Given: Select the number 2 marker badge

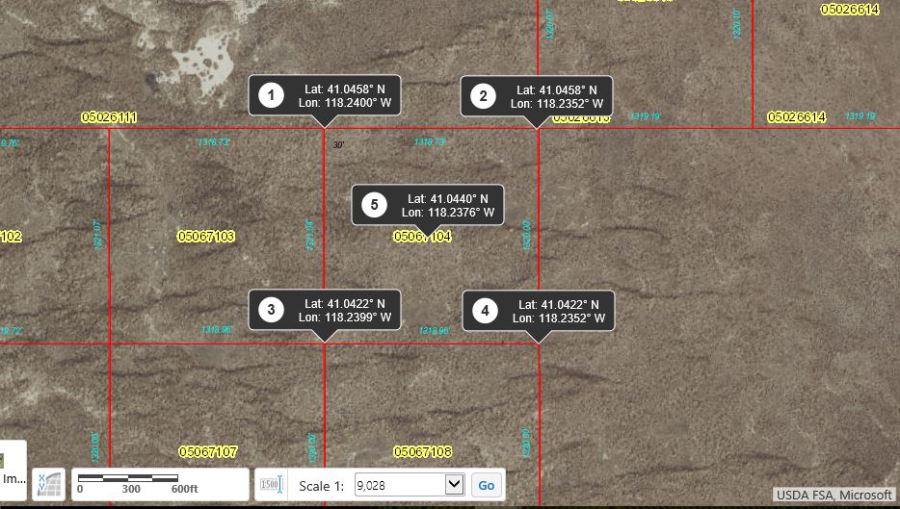Looking at the screenshot, I should (483, 96).
